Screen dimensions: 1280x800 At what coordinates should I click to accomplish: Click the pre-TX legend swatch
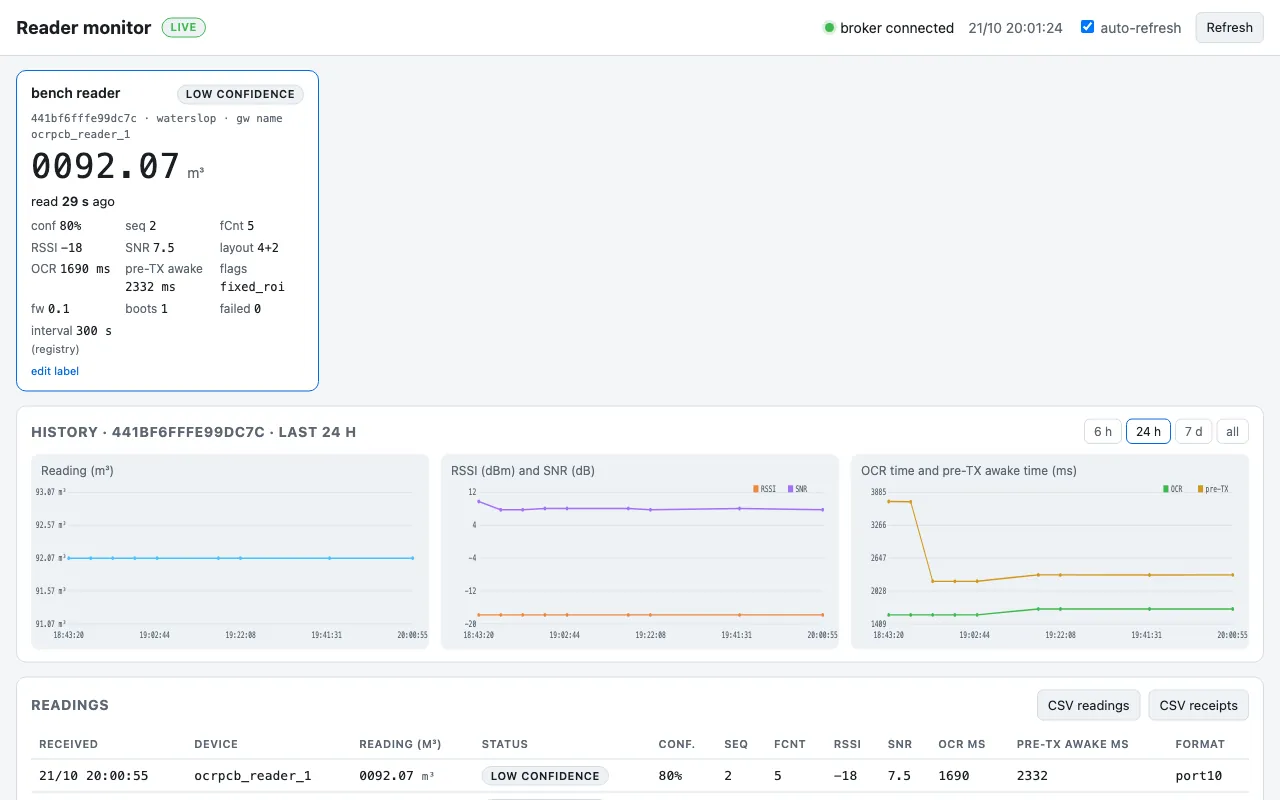(x=1200, y=489)
